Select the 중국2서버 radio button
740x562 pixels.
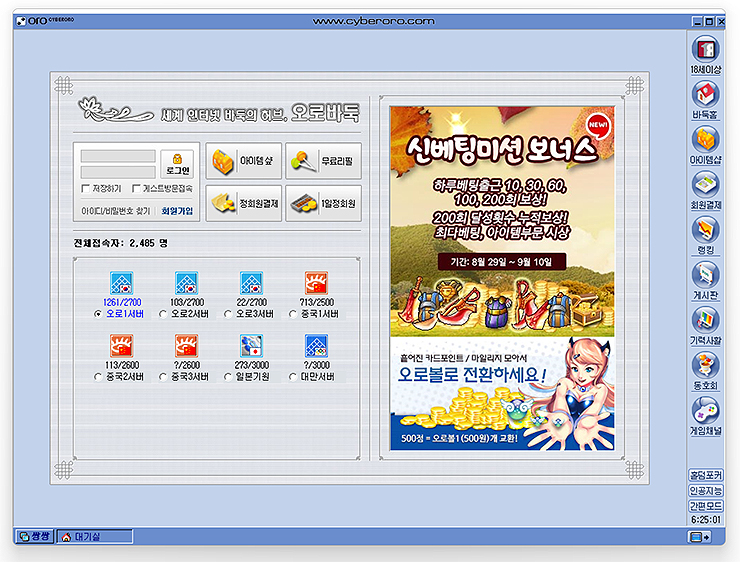pos(98,377)
